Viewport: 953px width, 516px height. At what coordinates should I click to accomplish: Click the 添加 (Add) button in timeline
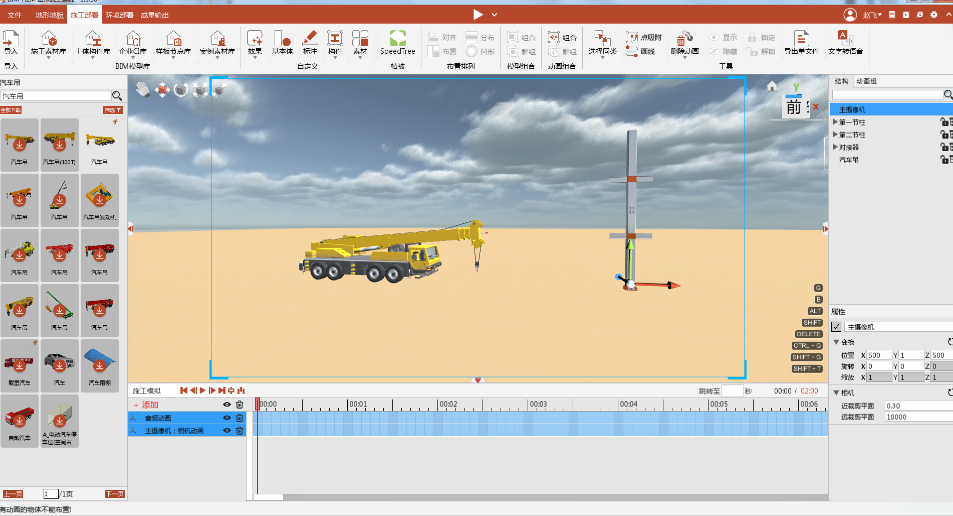150,404
